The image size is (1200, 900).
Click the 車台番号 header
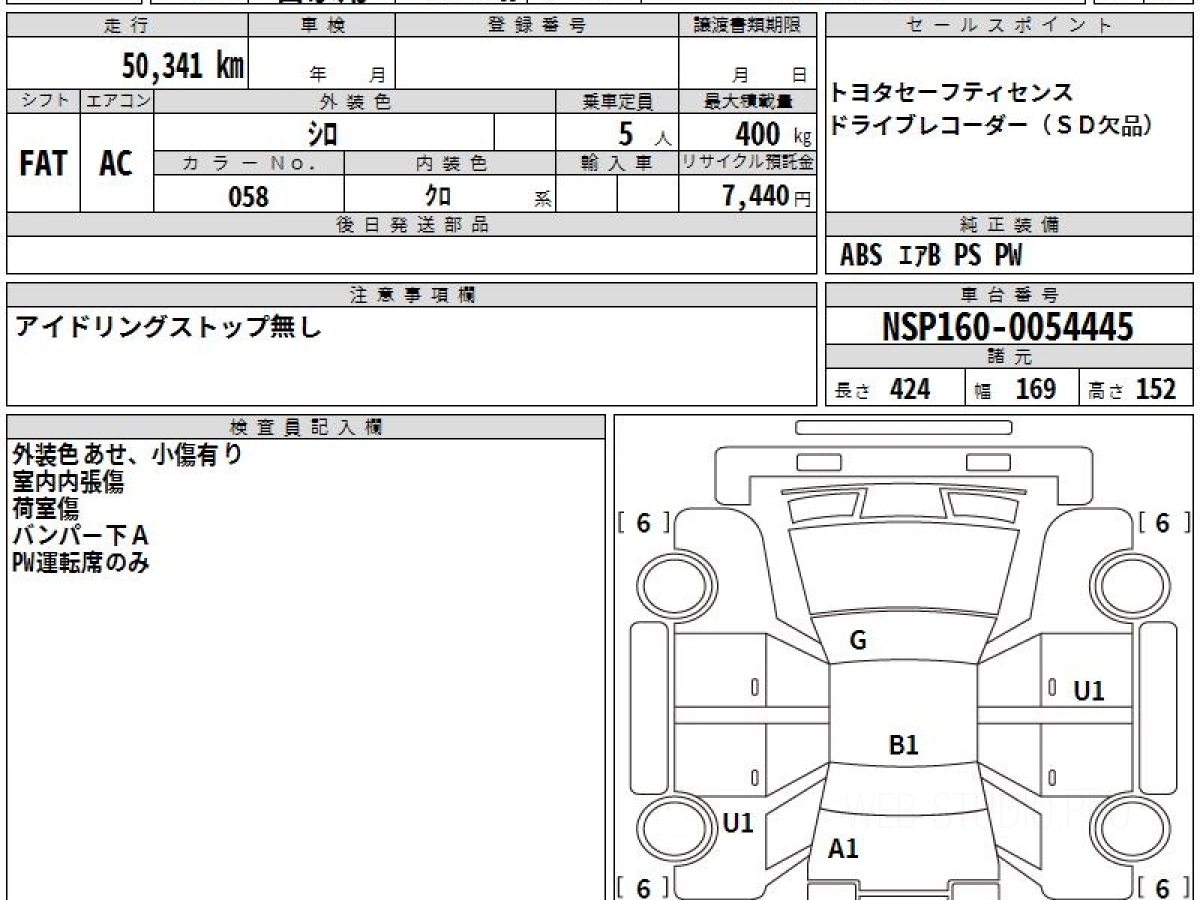(1009, 295)
